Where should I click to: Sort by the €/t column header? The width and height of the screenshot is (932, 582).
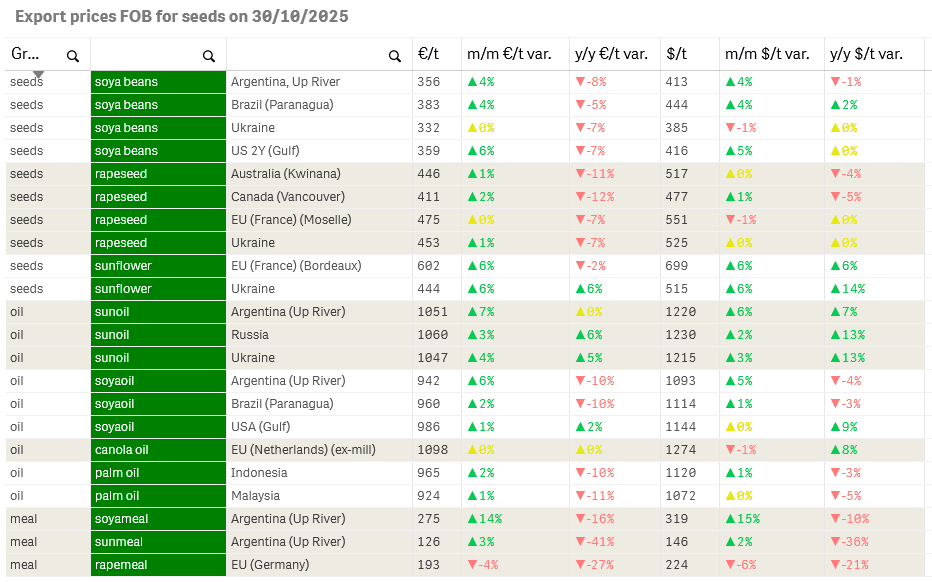tap(428, 54)
